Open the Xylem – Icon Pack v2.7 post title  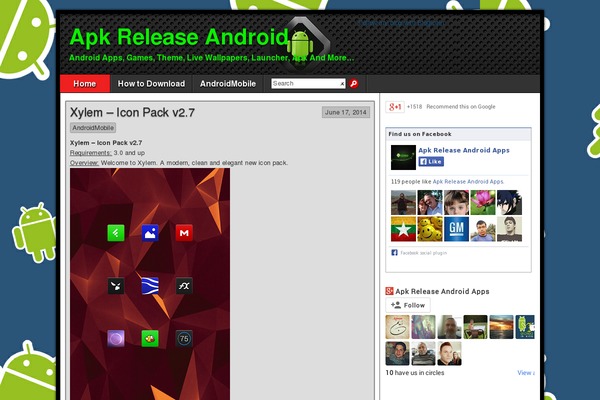click(132, 113)
